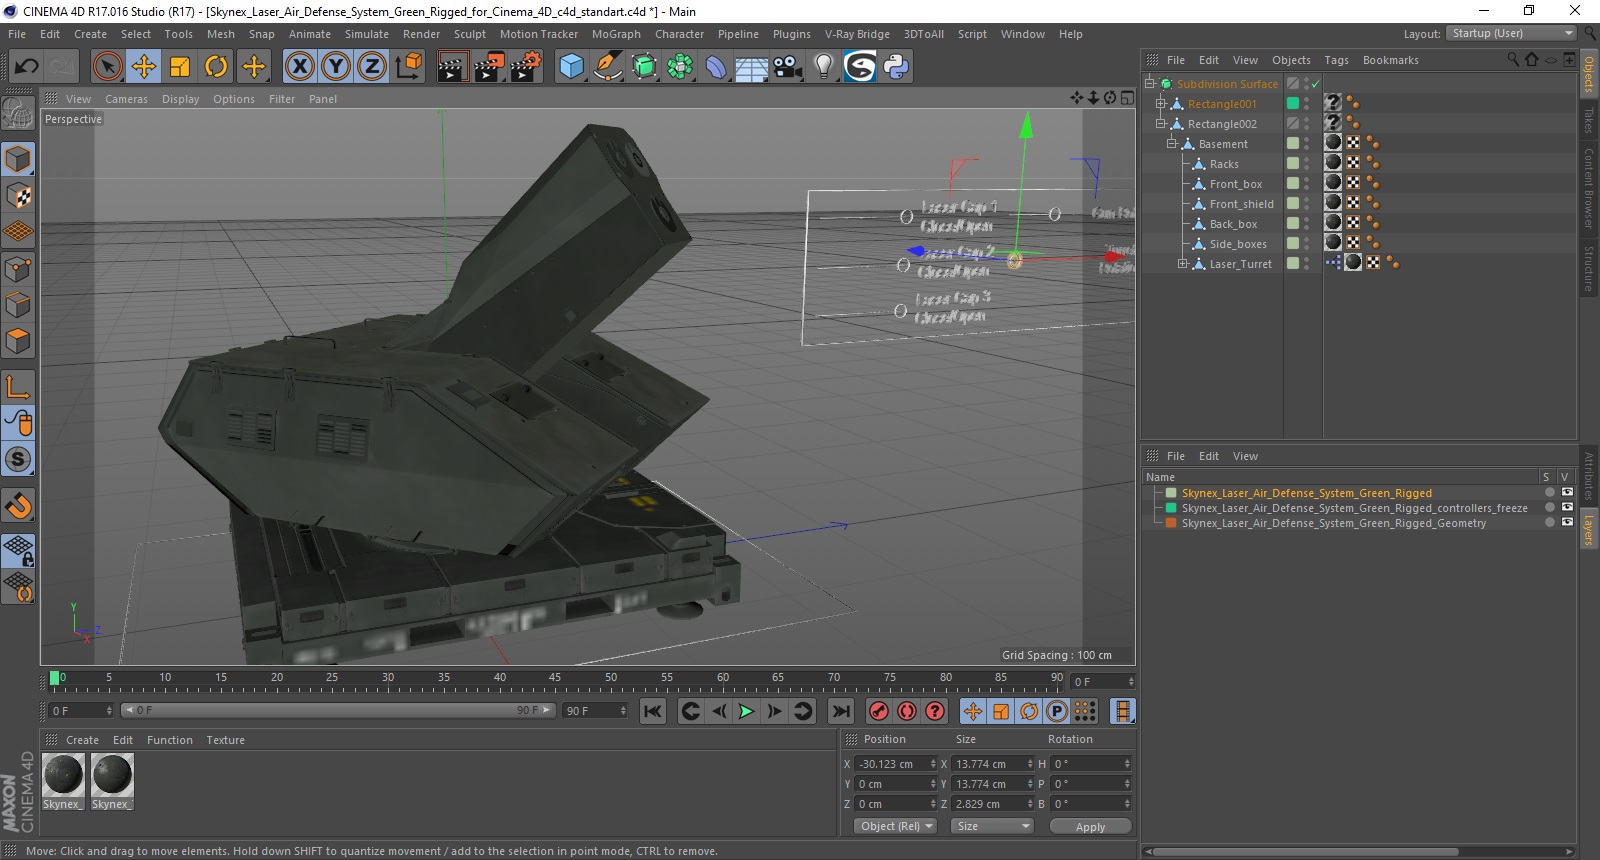Open Edit Render Settings
The image size is (1600, 860).
[526, 67]
